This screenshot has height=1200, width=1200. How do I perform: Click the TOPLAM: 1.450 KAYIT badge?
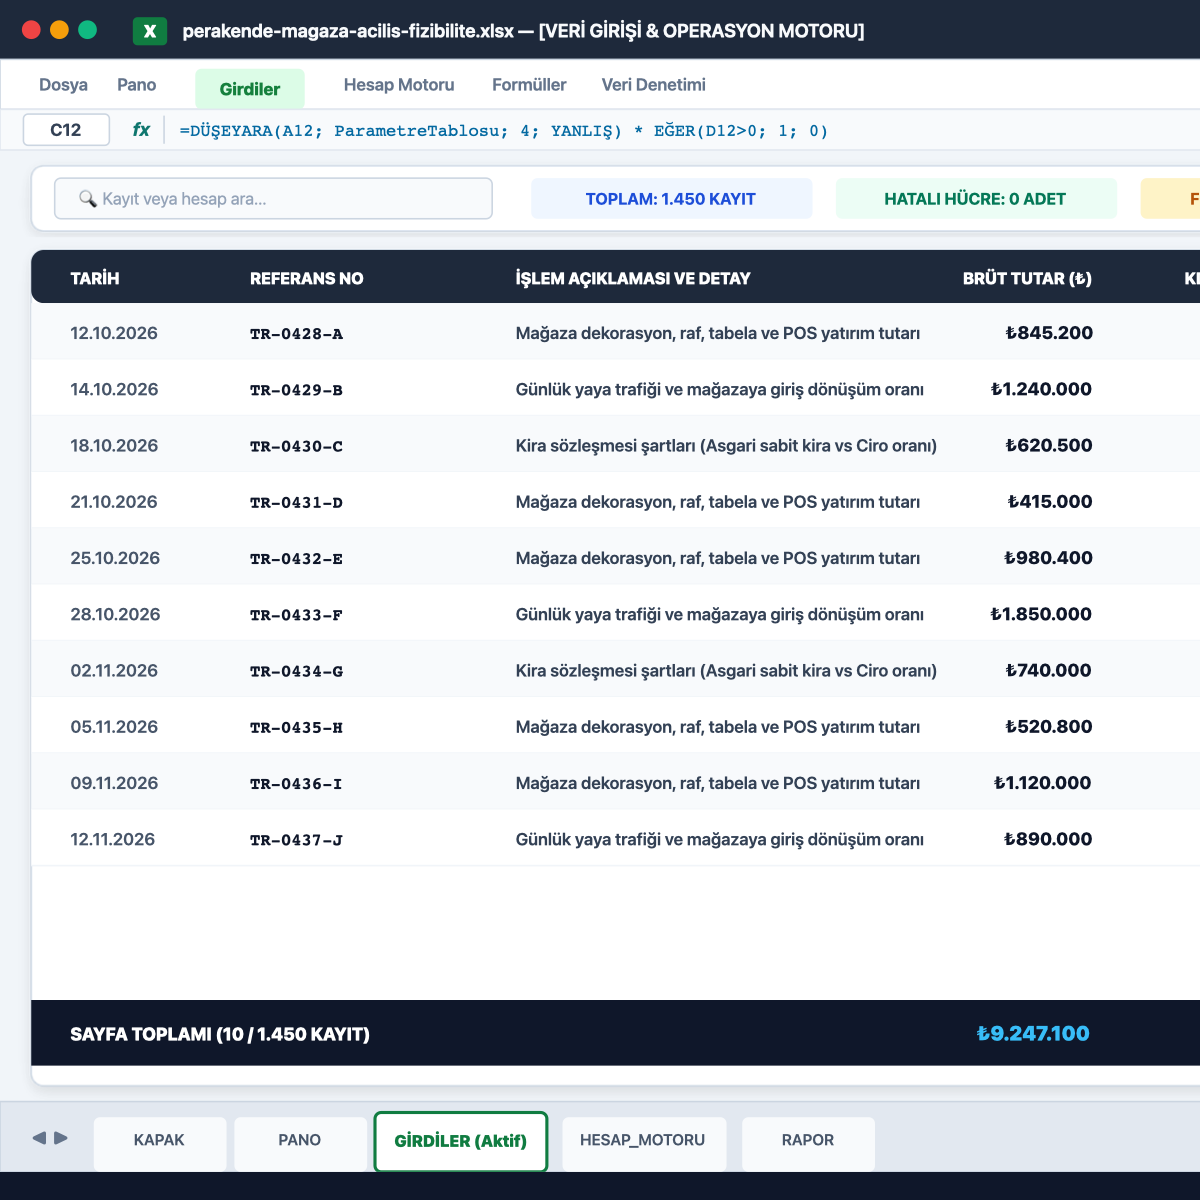point(671,198)
